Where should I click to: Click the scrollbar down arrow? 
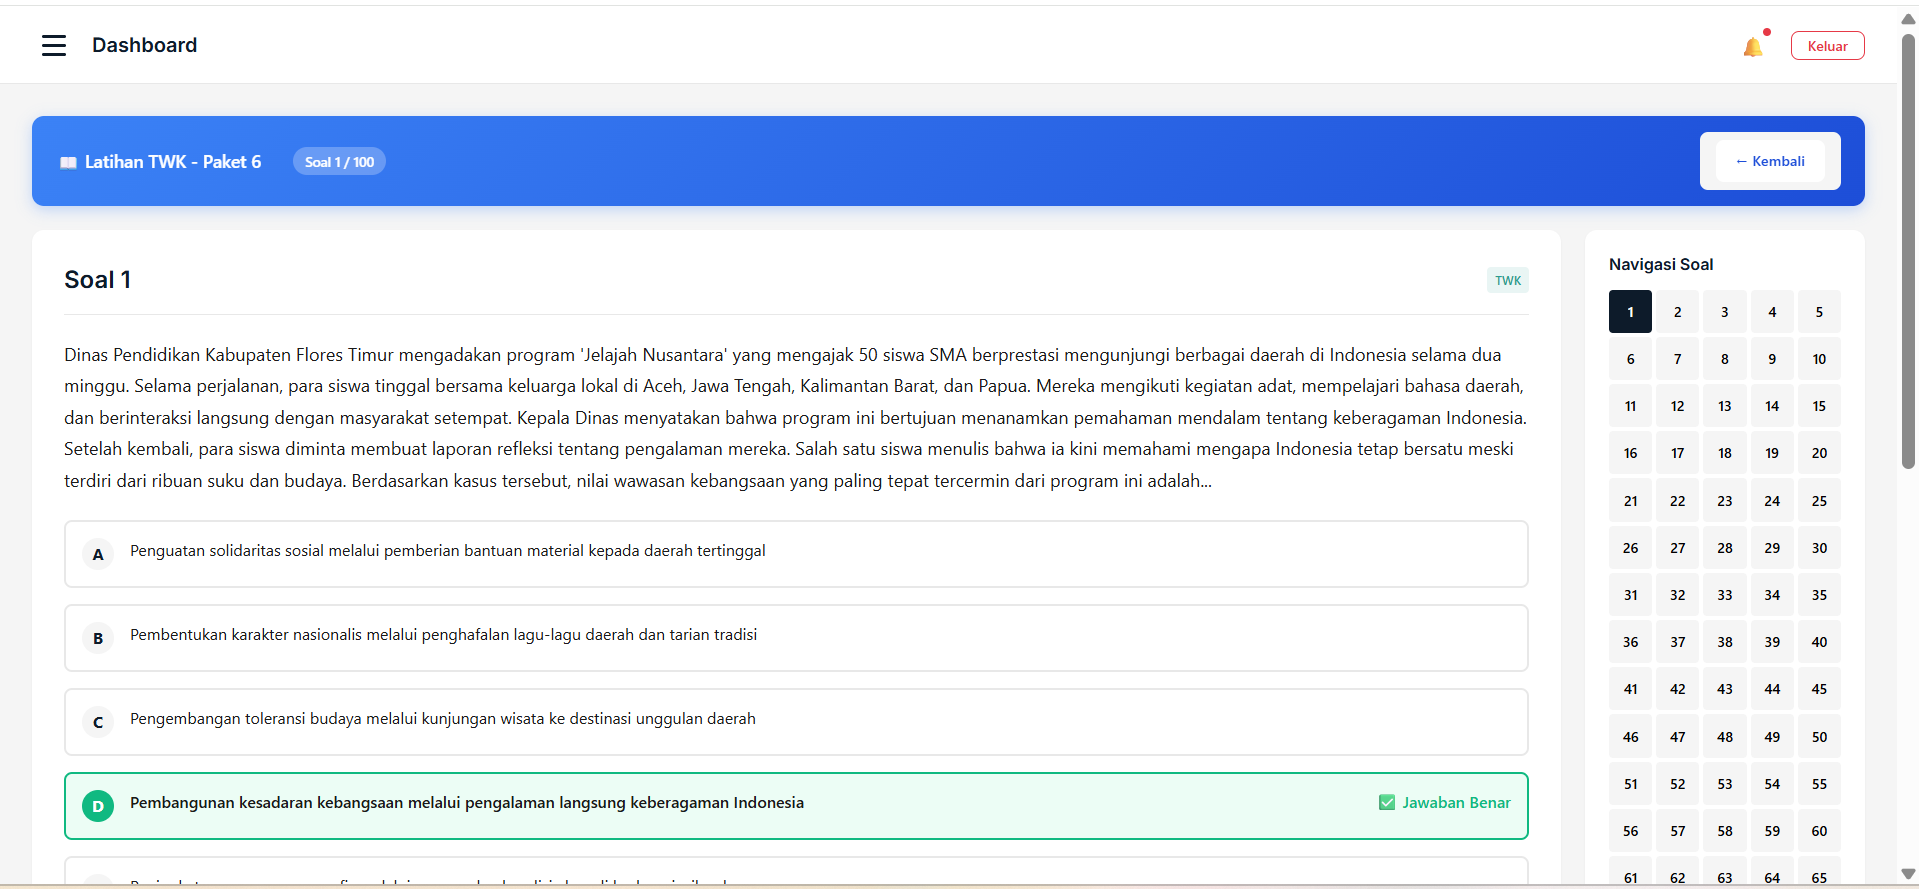[x=1908, y=874]
